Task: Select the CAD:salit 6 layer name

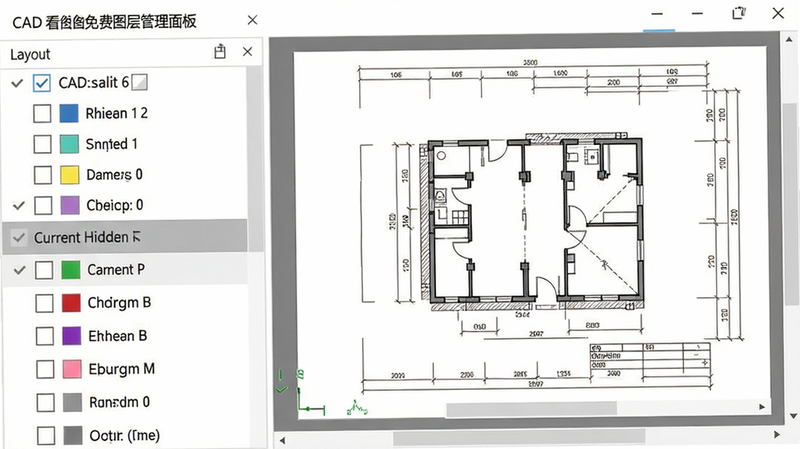Action: [94, 82]
